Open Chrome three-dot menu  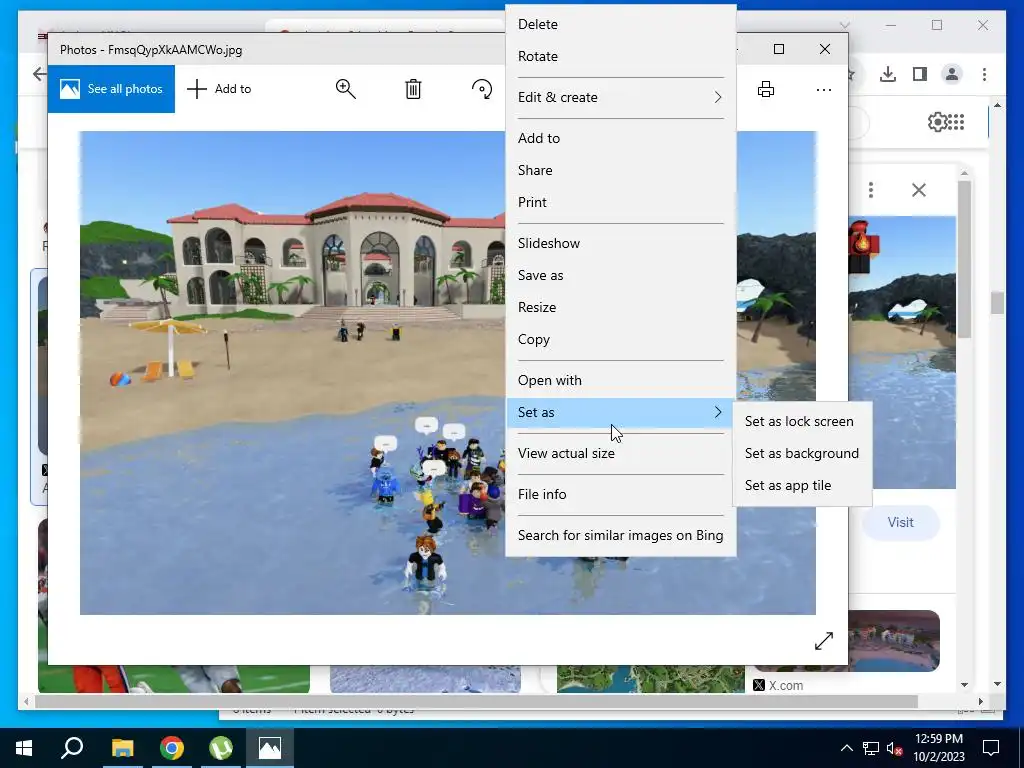click(984, 74)
